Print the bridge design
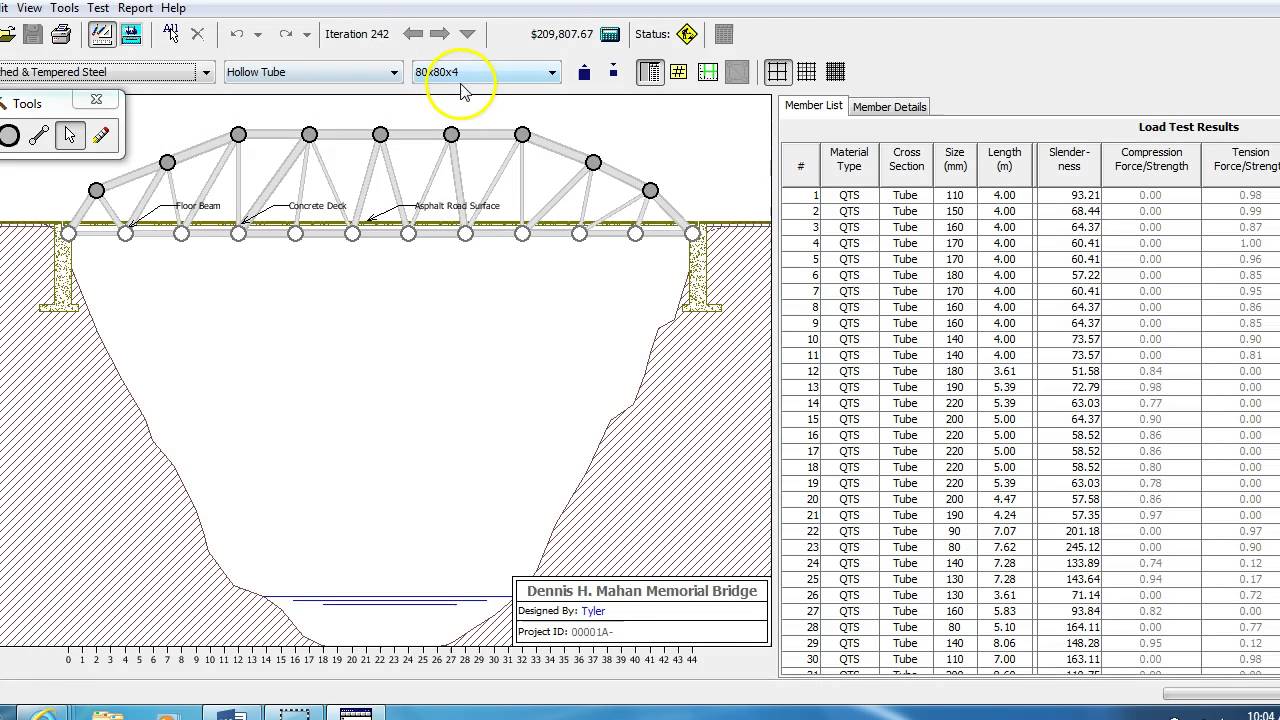Viewport: 1280px width, 720px height. (61, 33)
